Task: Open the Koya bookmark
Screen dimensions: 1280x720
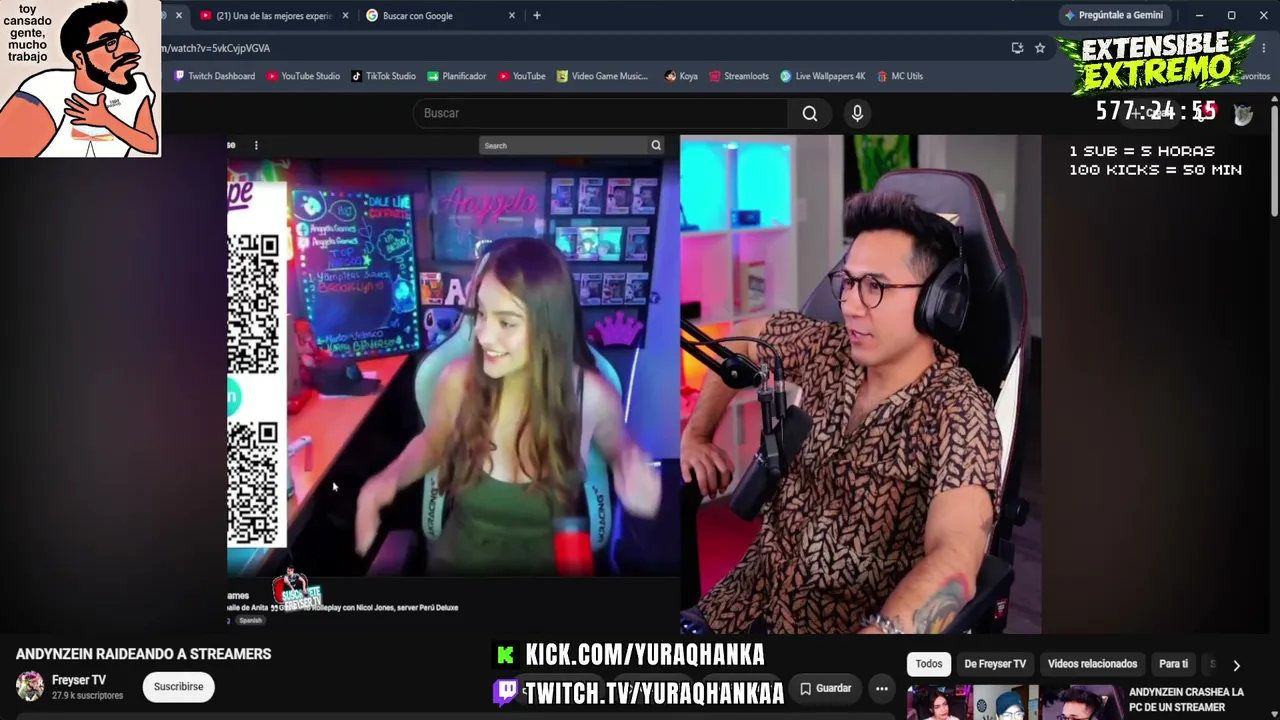Action: point(681,76)
